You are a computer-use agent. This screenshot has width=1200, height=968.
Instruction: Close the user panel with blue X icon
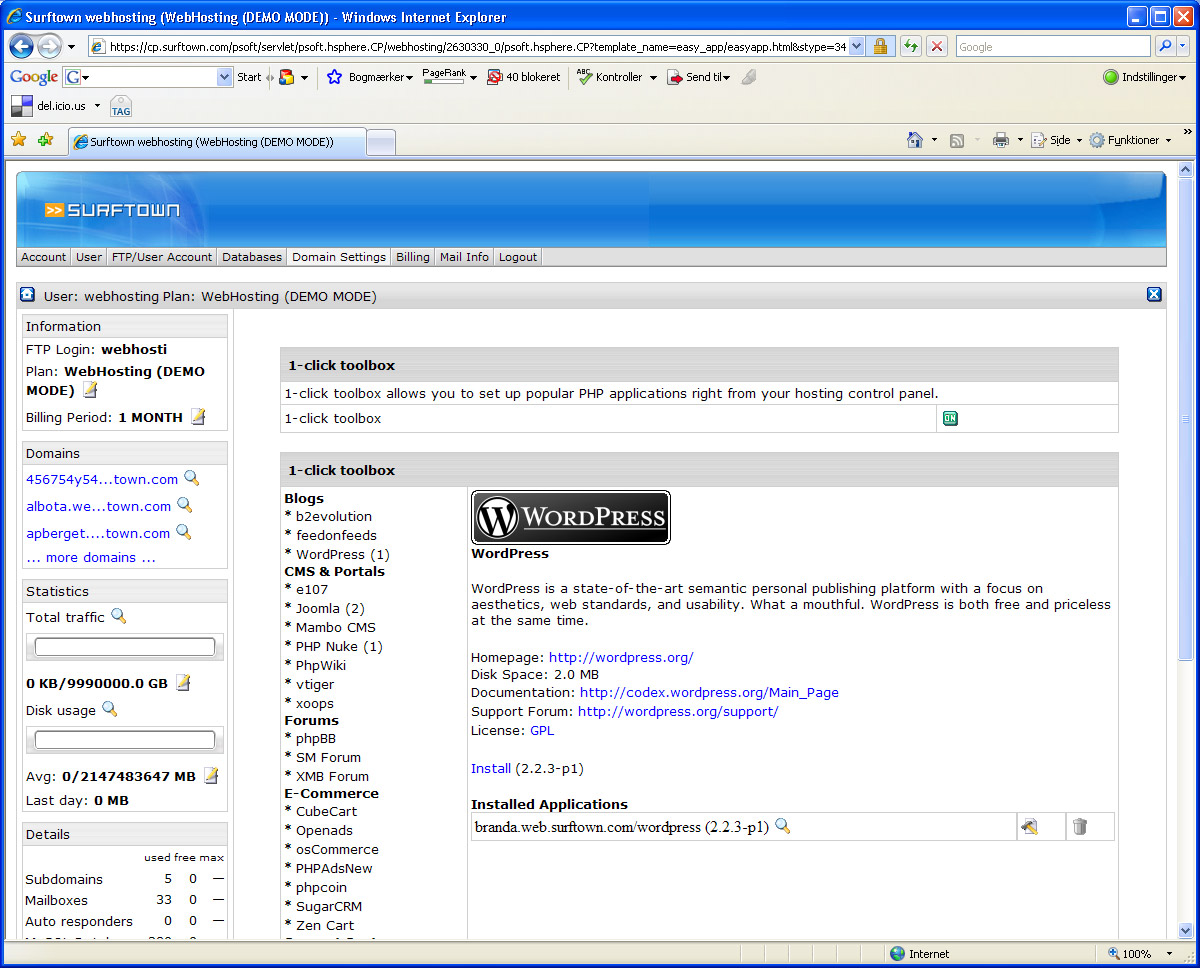(1153, 294)
